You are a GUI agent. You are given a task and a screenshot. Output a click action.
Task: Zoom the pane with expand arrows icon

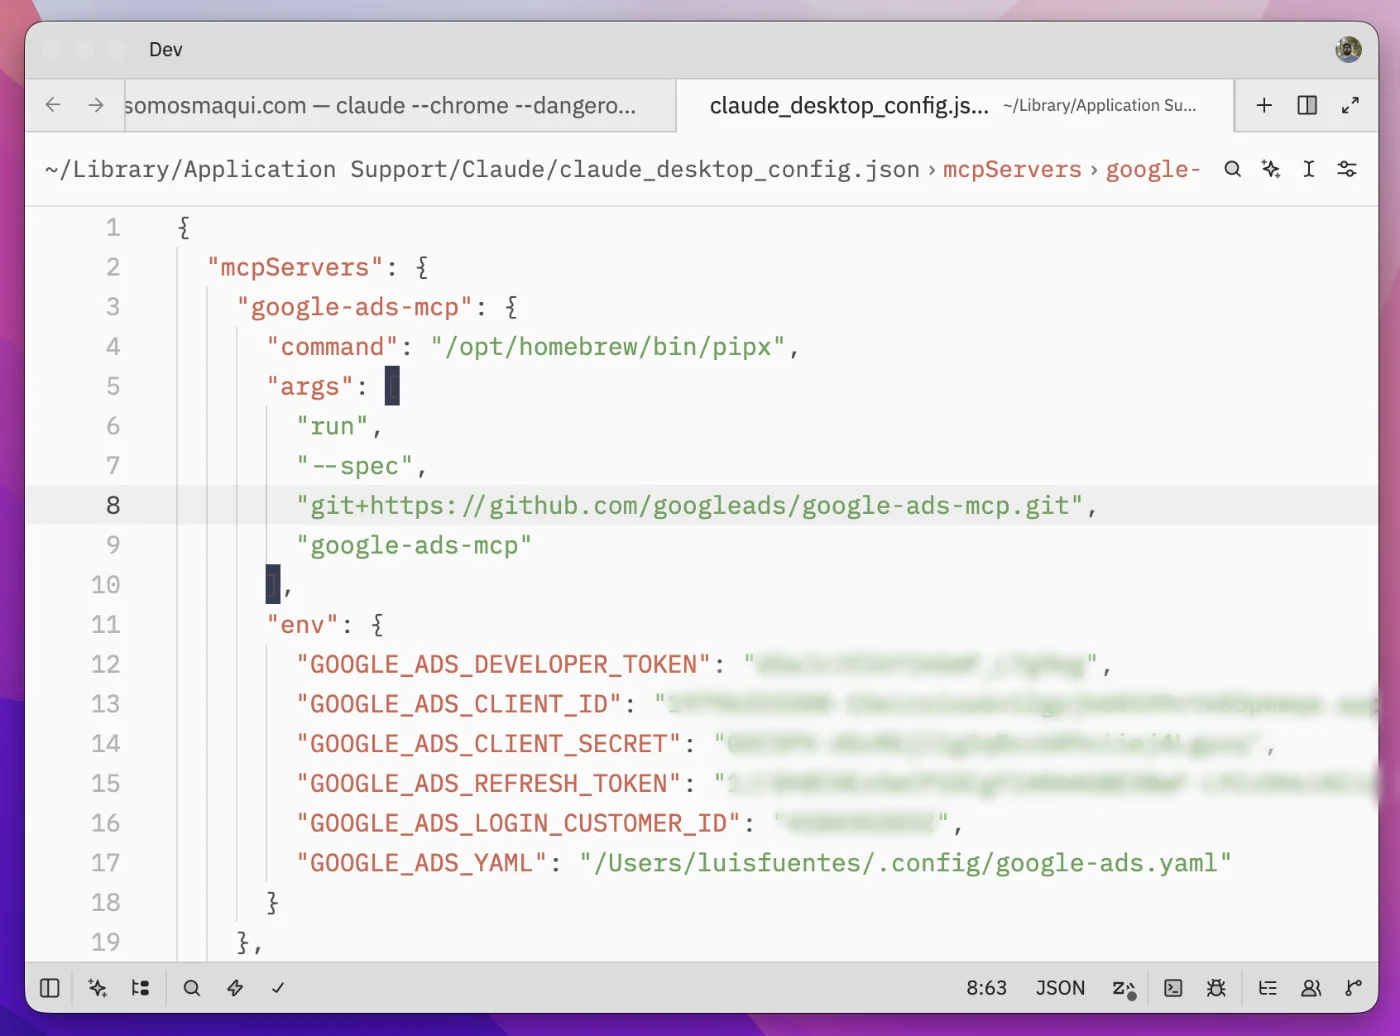(x=1350, y=105)
